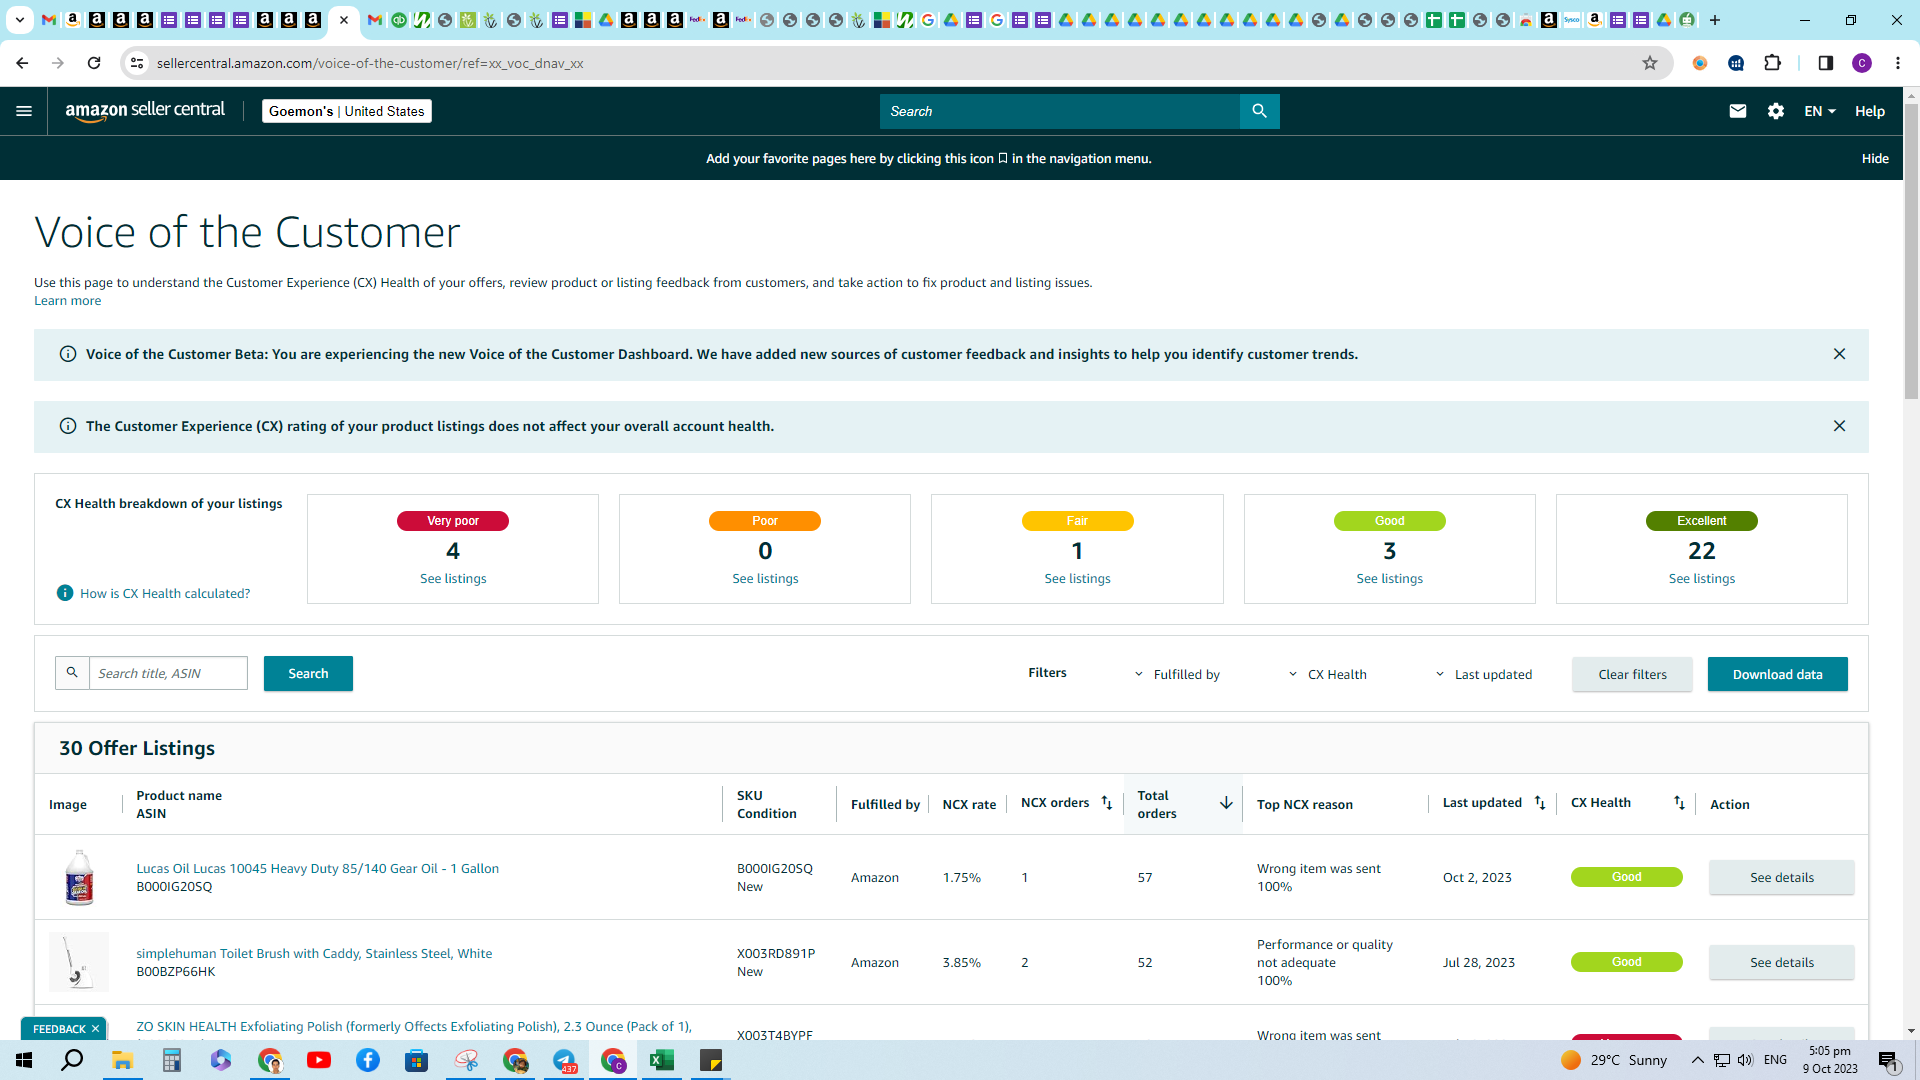Click the Search title, ASIN input field

coord(168,673)
